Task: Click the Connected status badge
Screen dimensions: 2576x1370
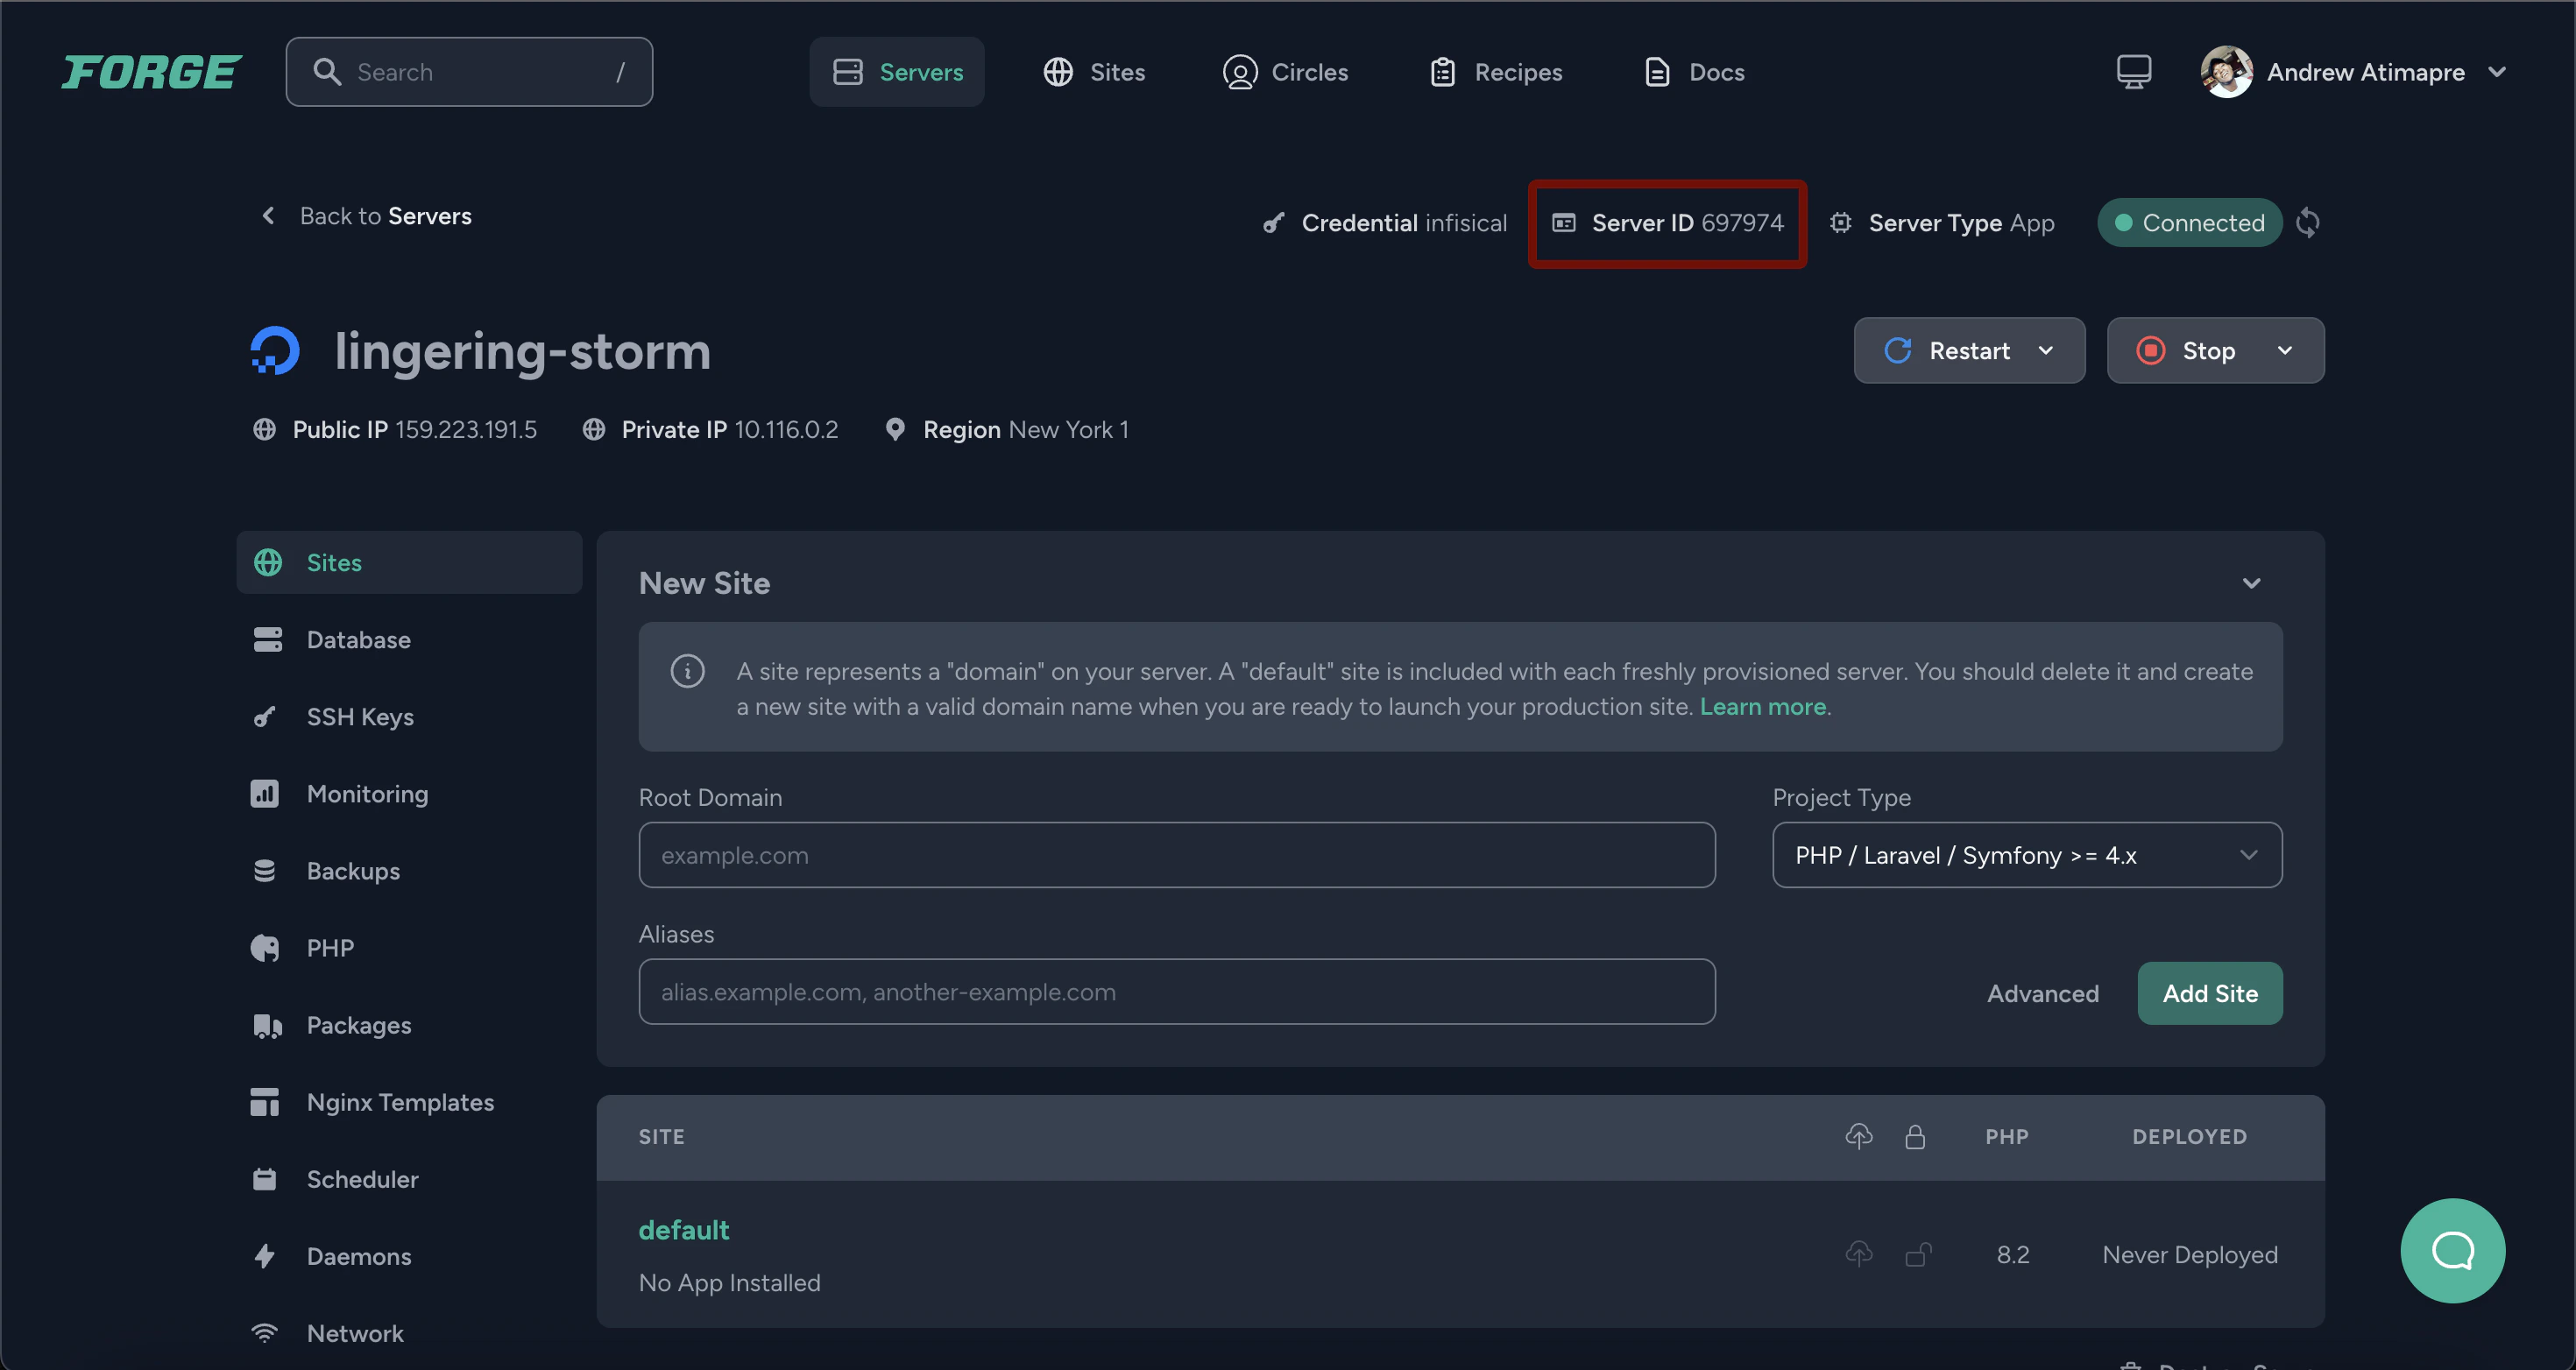Action: tap(2189, 223)
